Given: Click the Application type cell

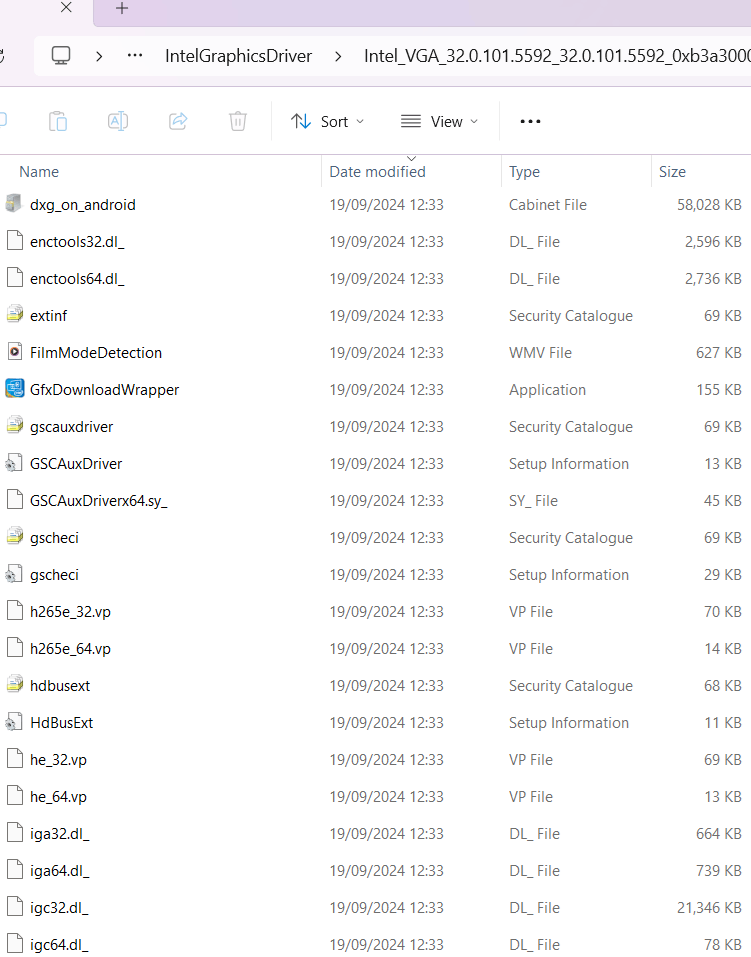Looking at the screenshot, I should tap(548, 389).
